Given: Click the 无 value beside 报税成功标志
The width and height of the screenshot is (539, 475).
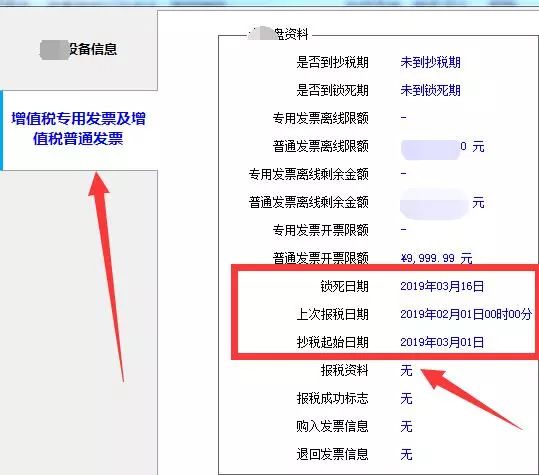Looking at the screenshot, I should coord(406,399).
